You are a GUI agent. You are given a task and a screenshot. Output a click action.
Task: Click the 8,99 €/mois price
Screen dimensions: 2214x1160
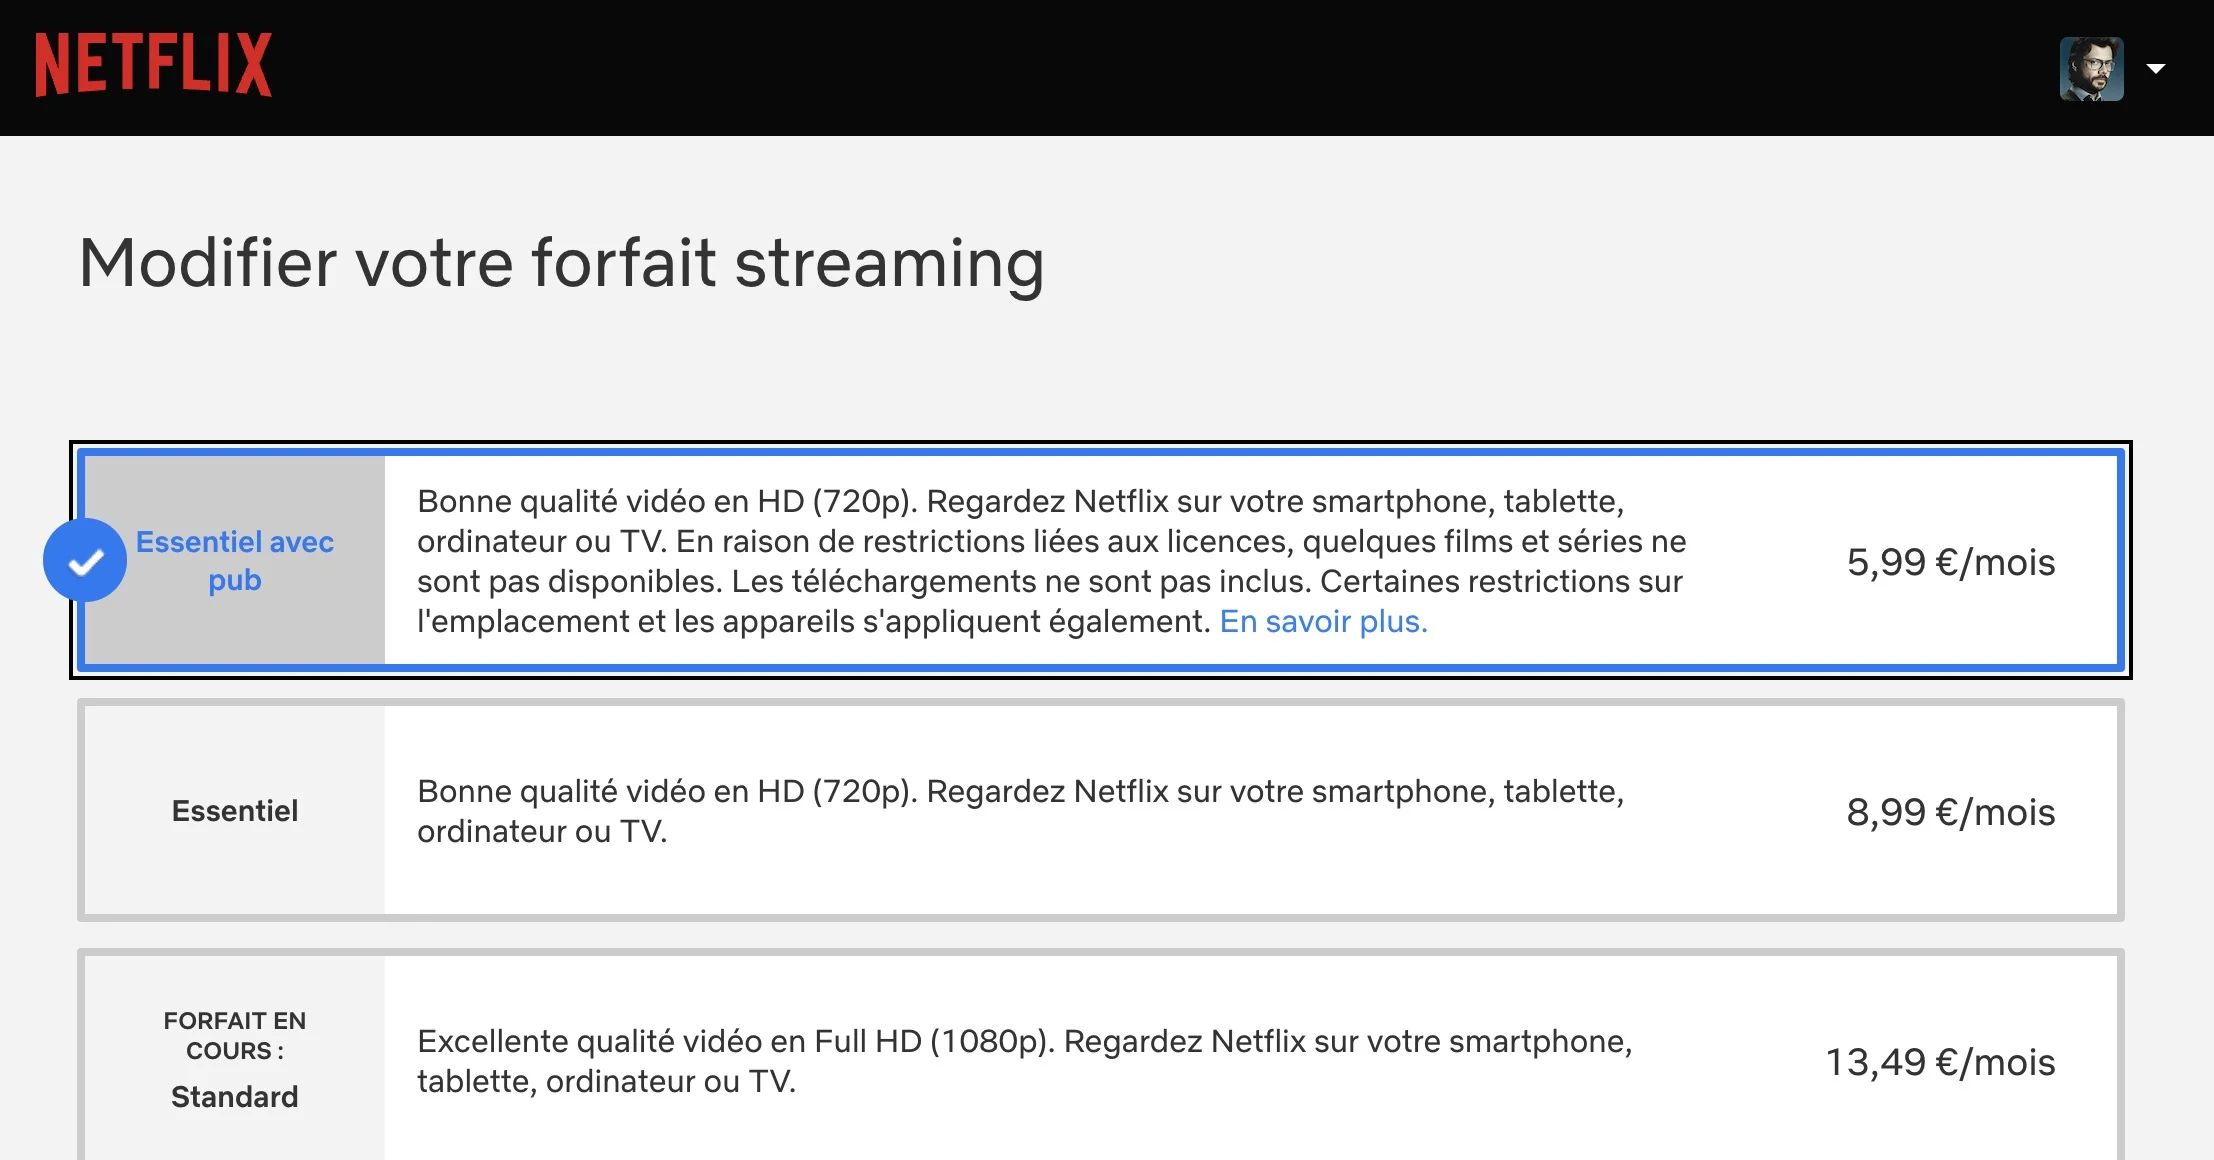point(1950,812)
